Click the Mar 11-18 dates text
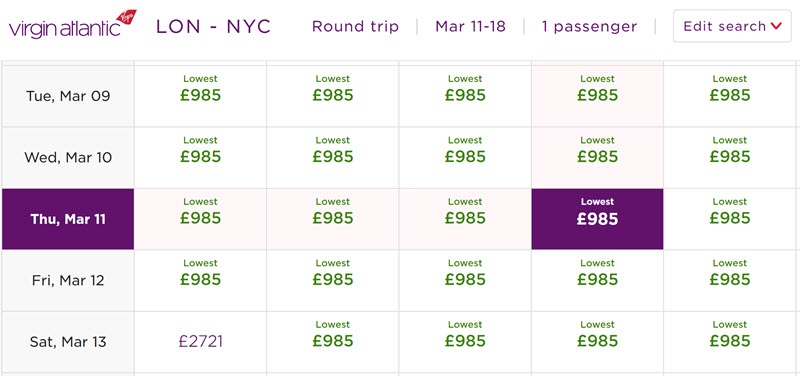The height and width of the screenshot is (376, 800). 470,27
